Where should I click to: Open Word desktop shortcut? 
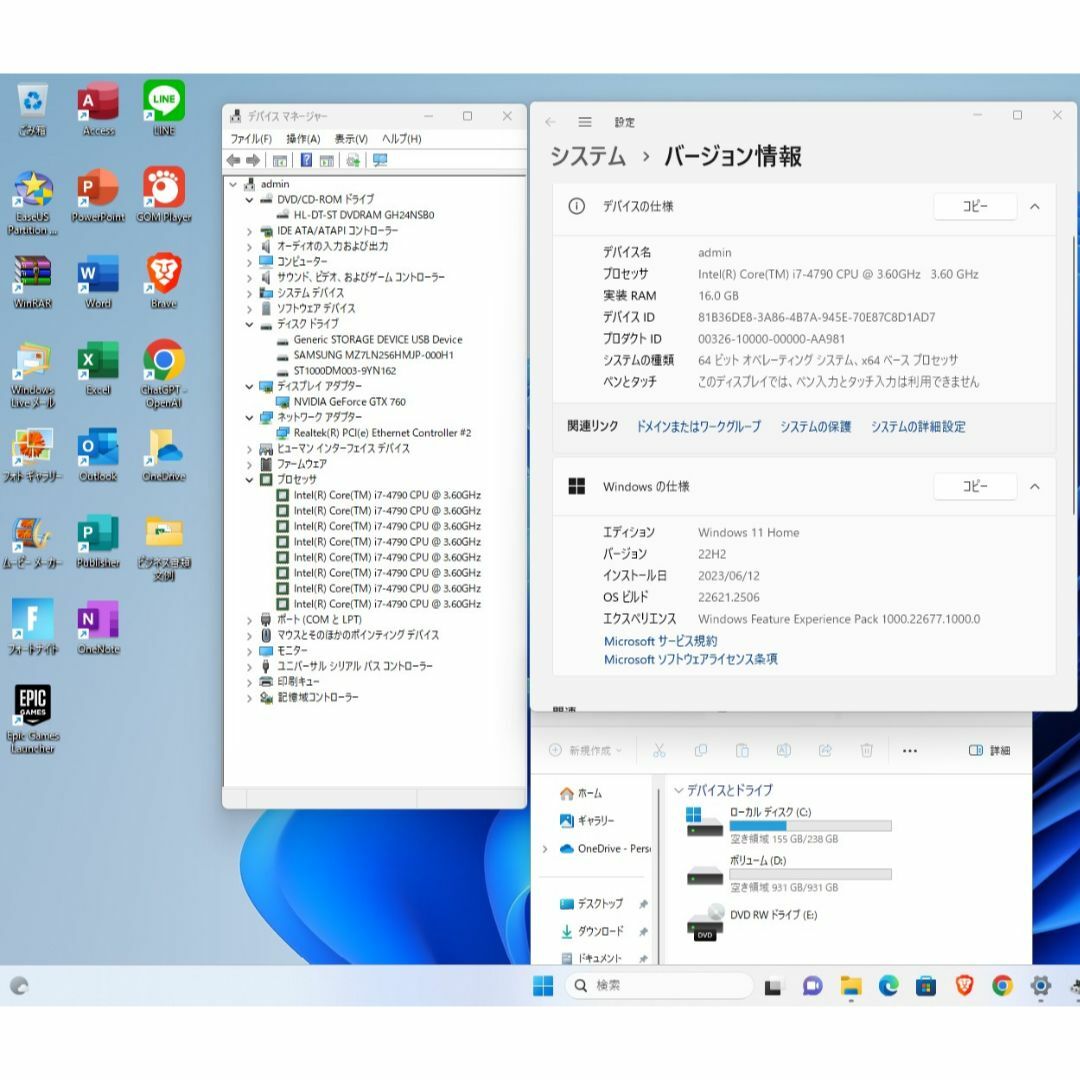pyautogui.click(x=98, y=282)
